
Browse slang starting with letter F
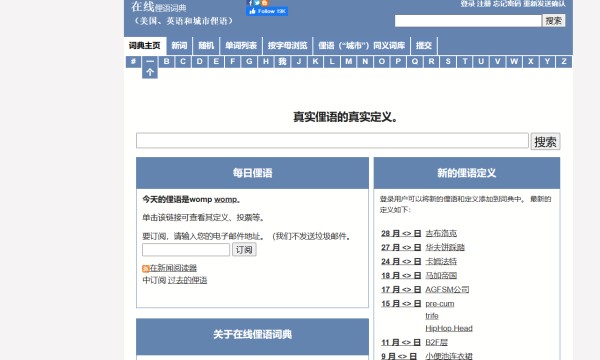233,62
